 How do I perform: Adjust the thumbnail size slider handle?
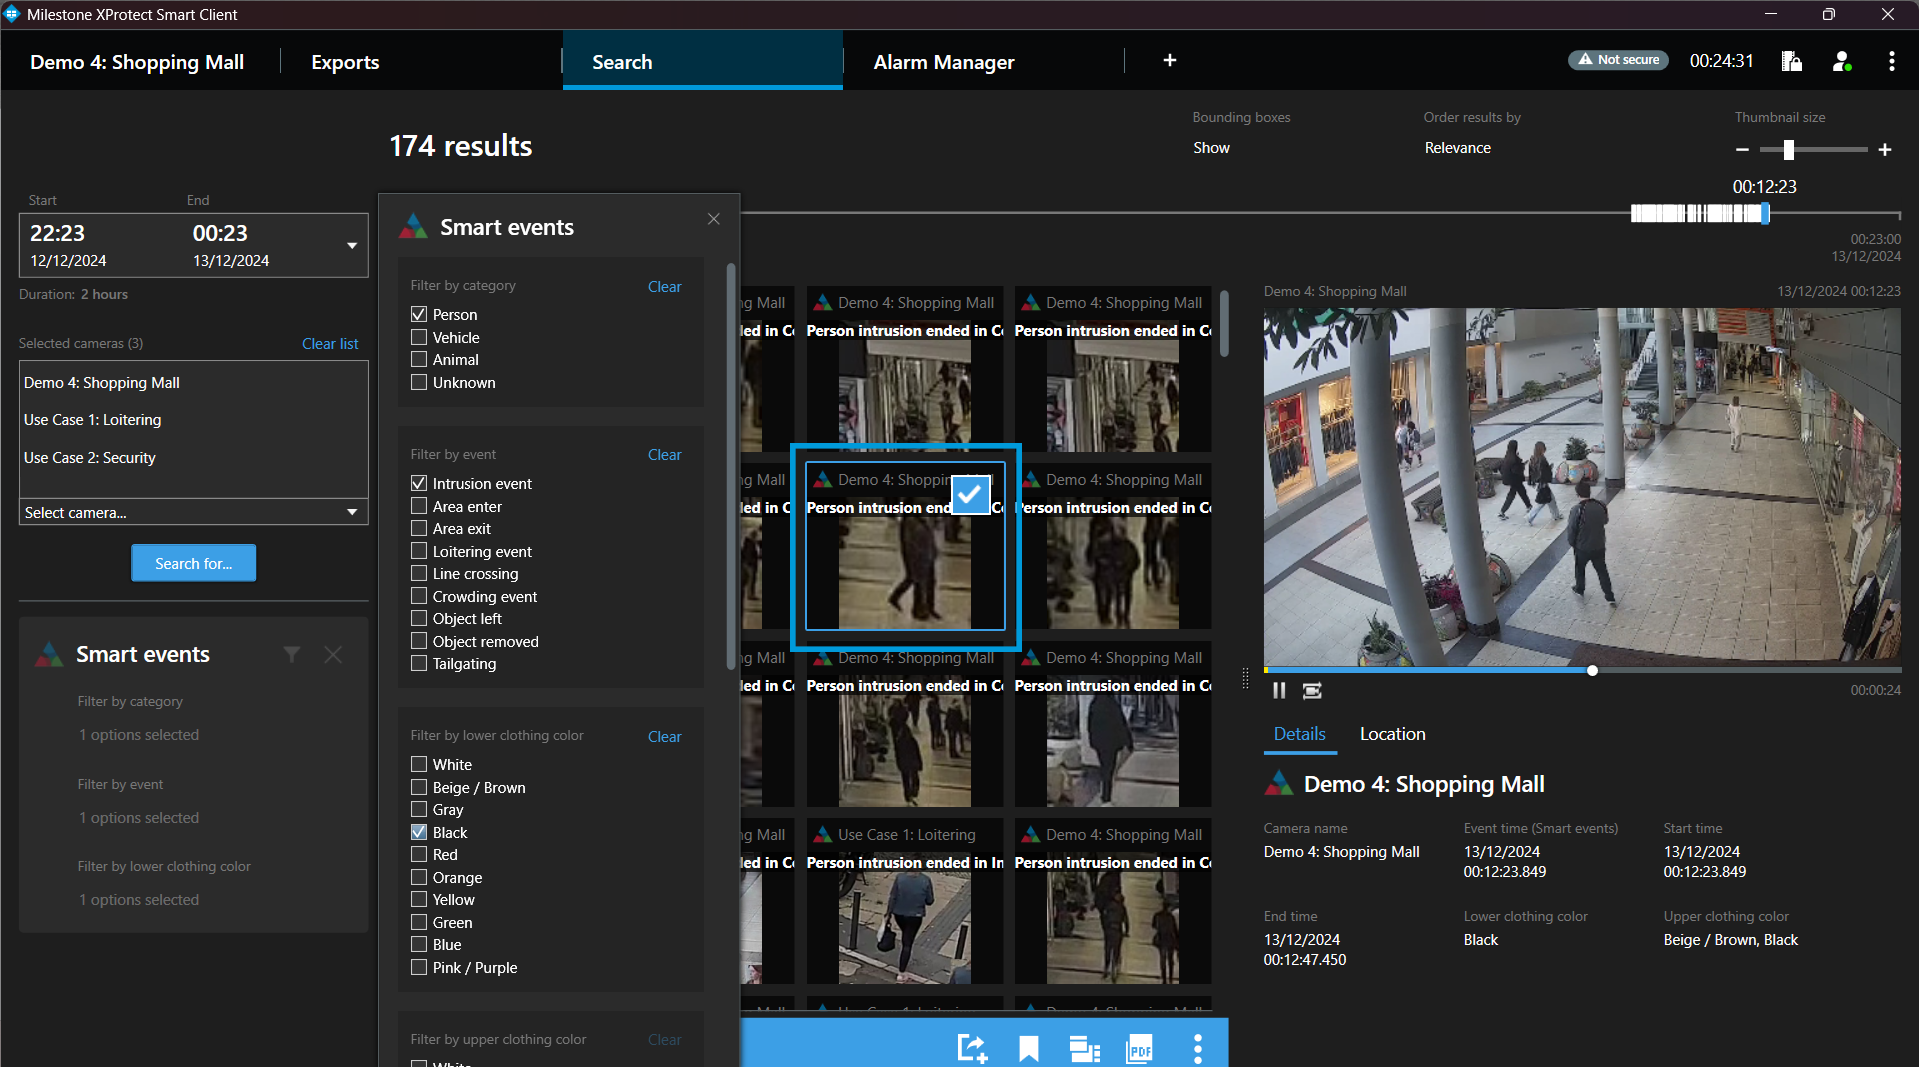tap(1788, 150)
